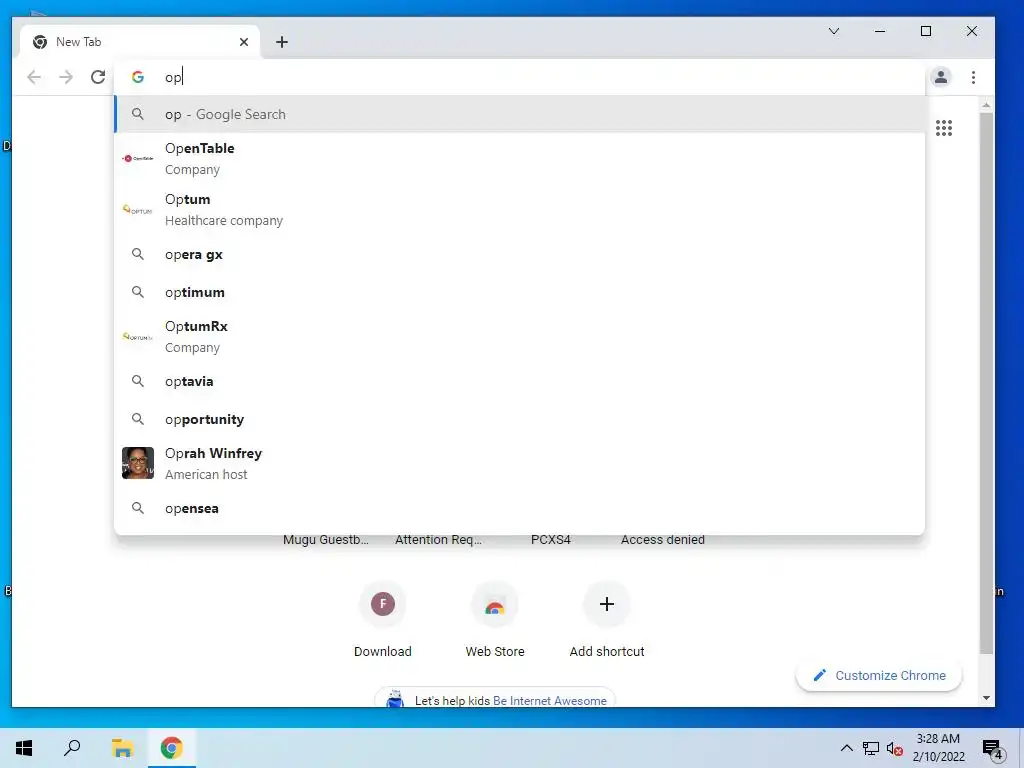Image resolution: width=1024 pixels, height=768 pixels.
Task: Click the vertical scrollbar thumb
Action: click(986, 383)
